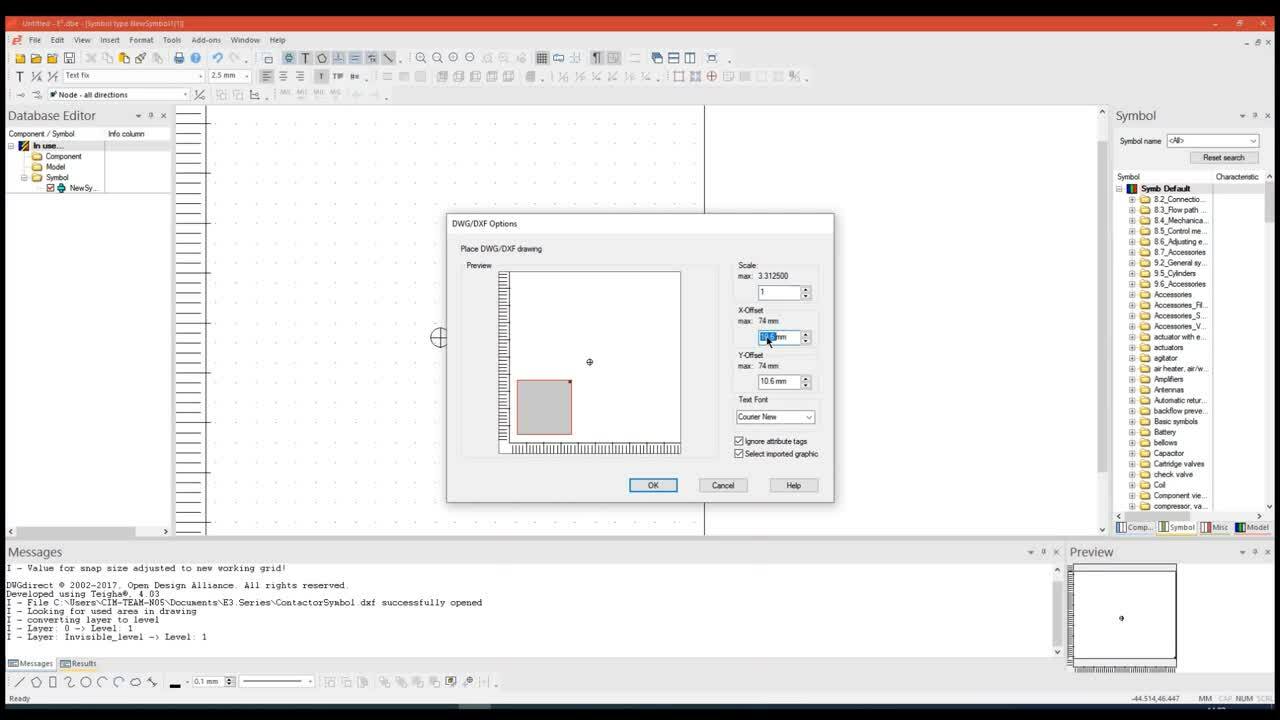Click the tile windows horizontally icon

point(674,58)
